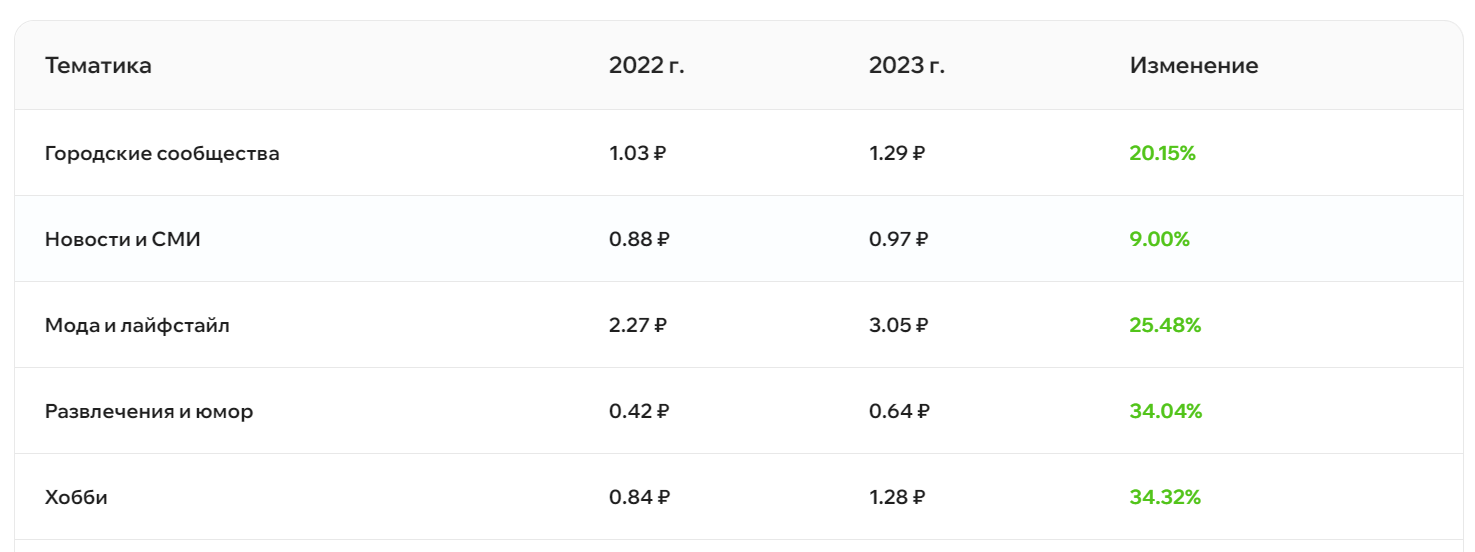Click the Новости и СМИ row label

click(122, 240)
